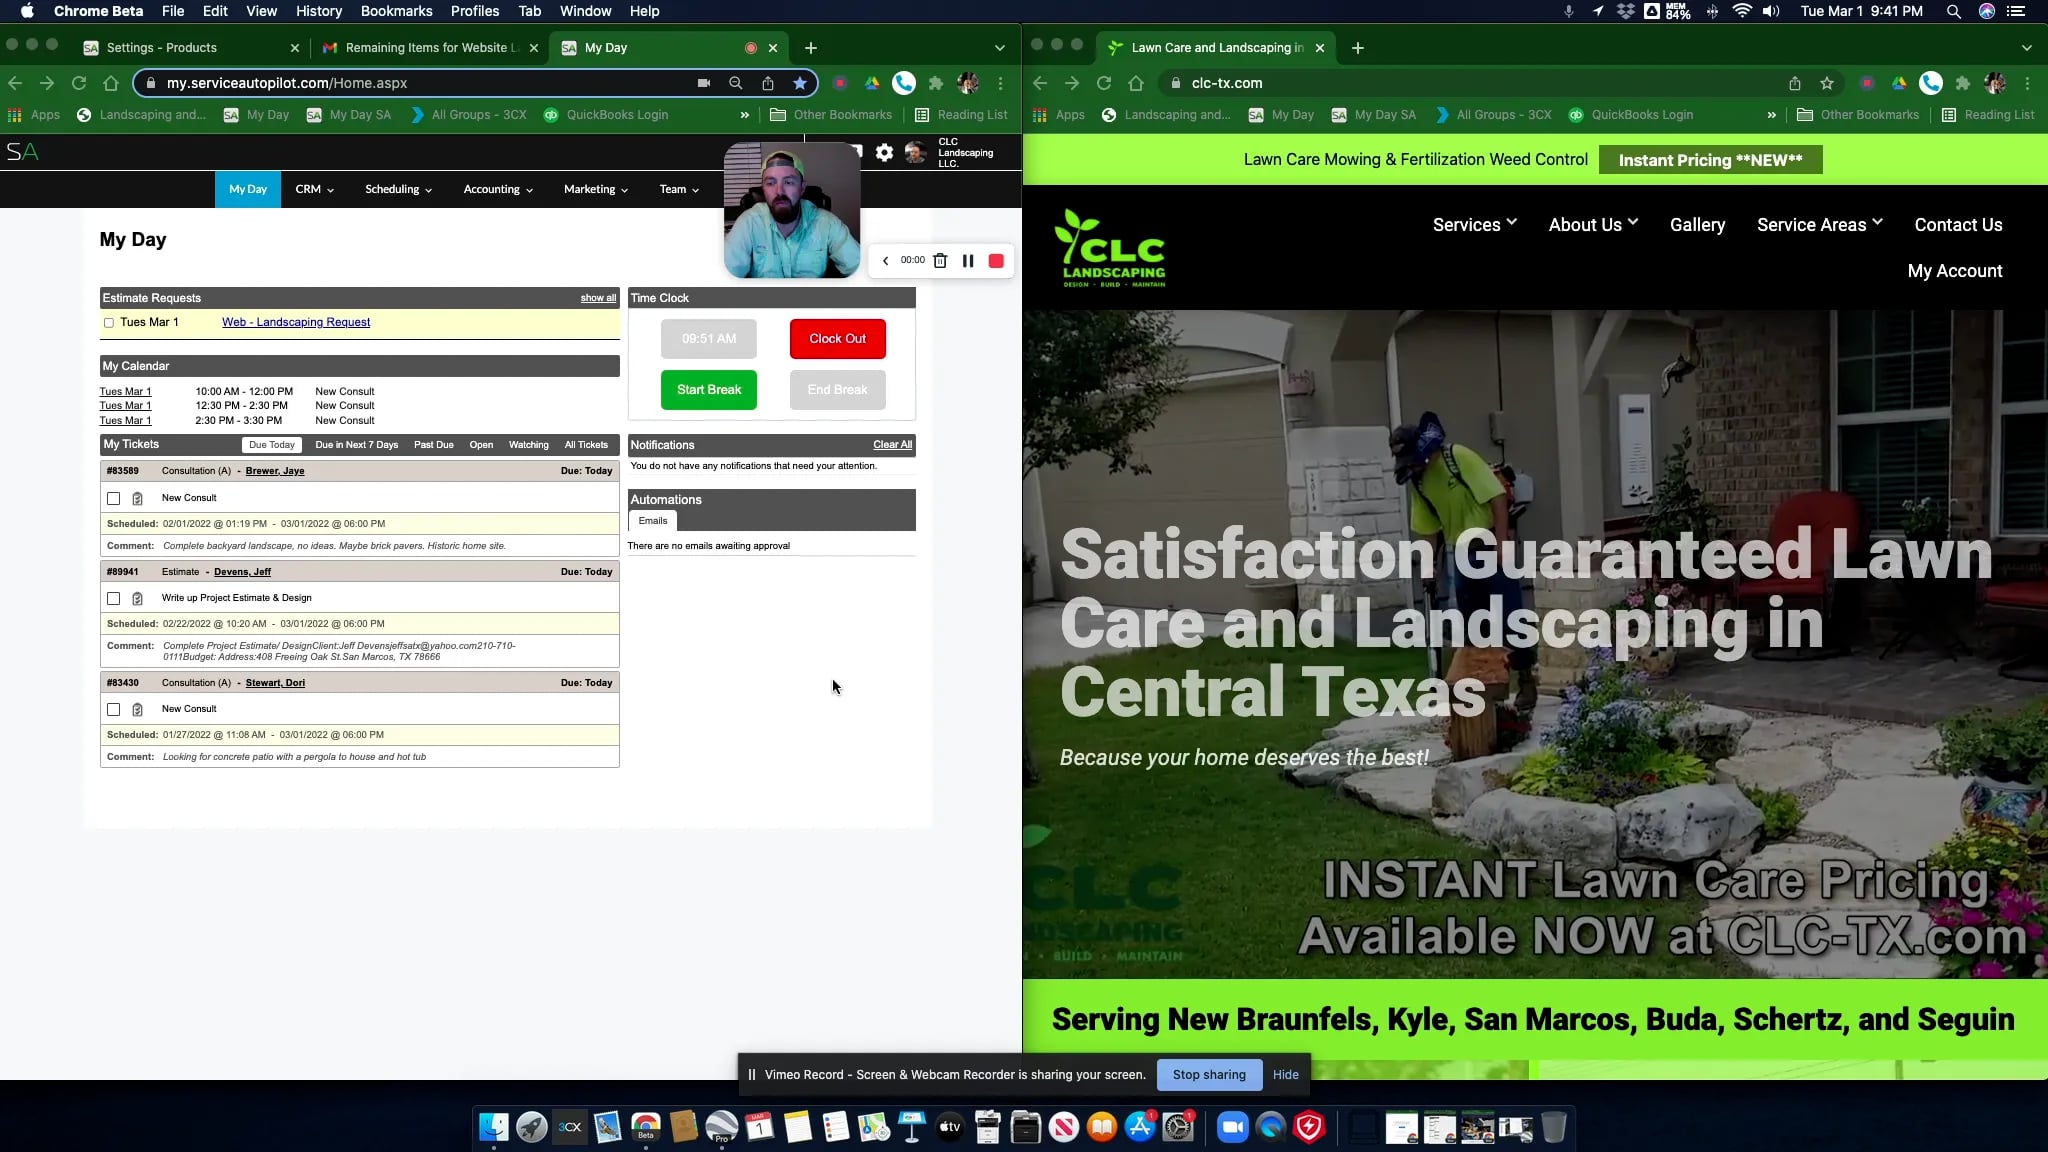Viewport: 2048px width, 1152px height.
Task: Open ticket note icon for Brewer, Jaye
Action: tap(138, 498)
